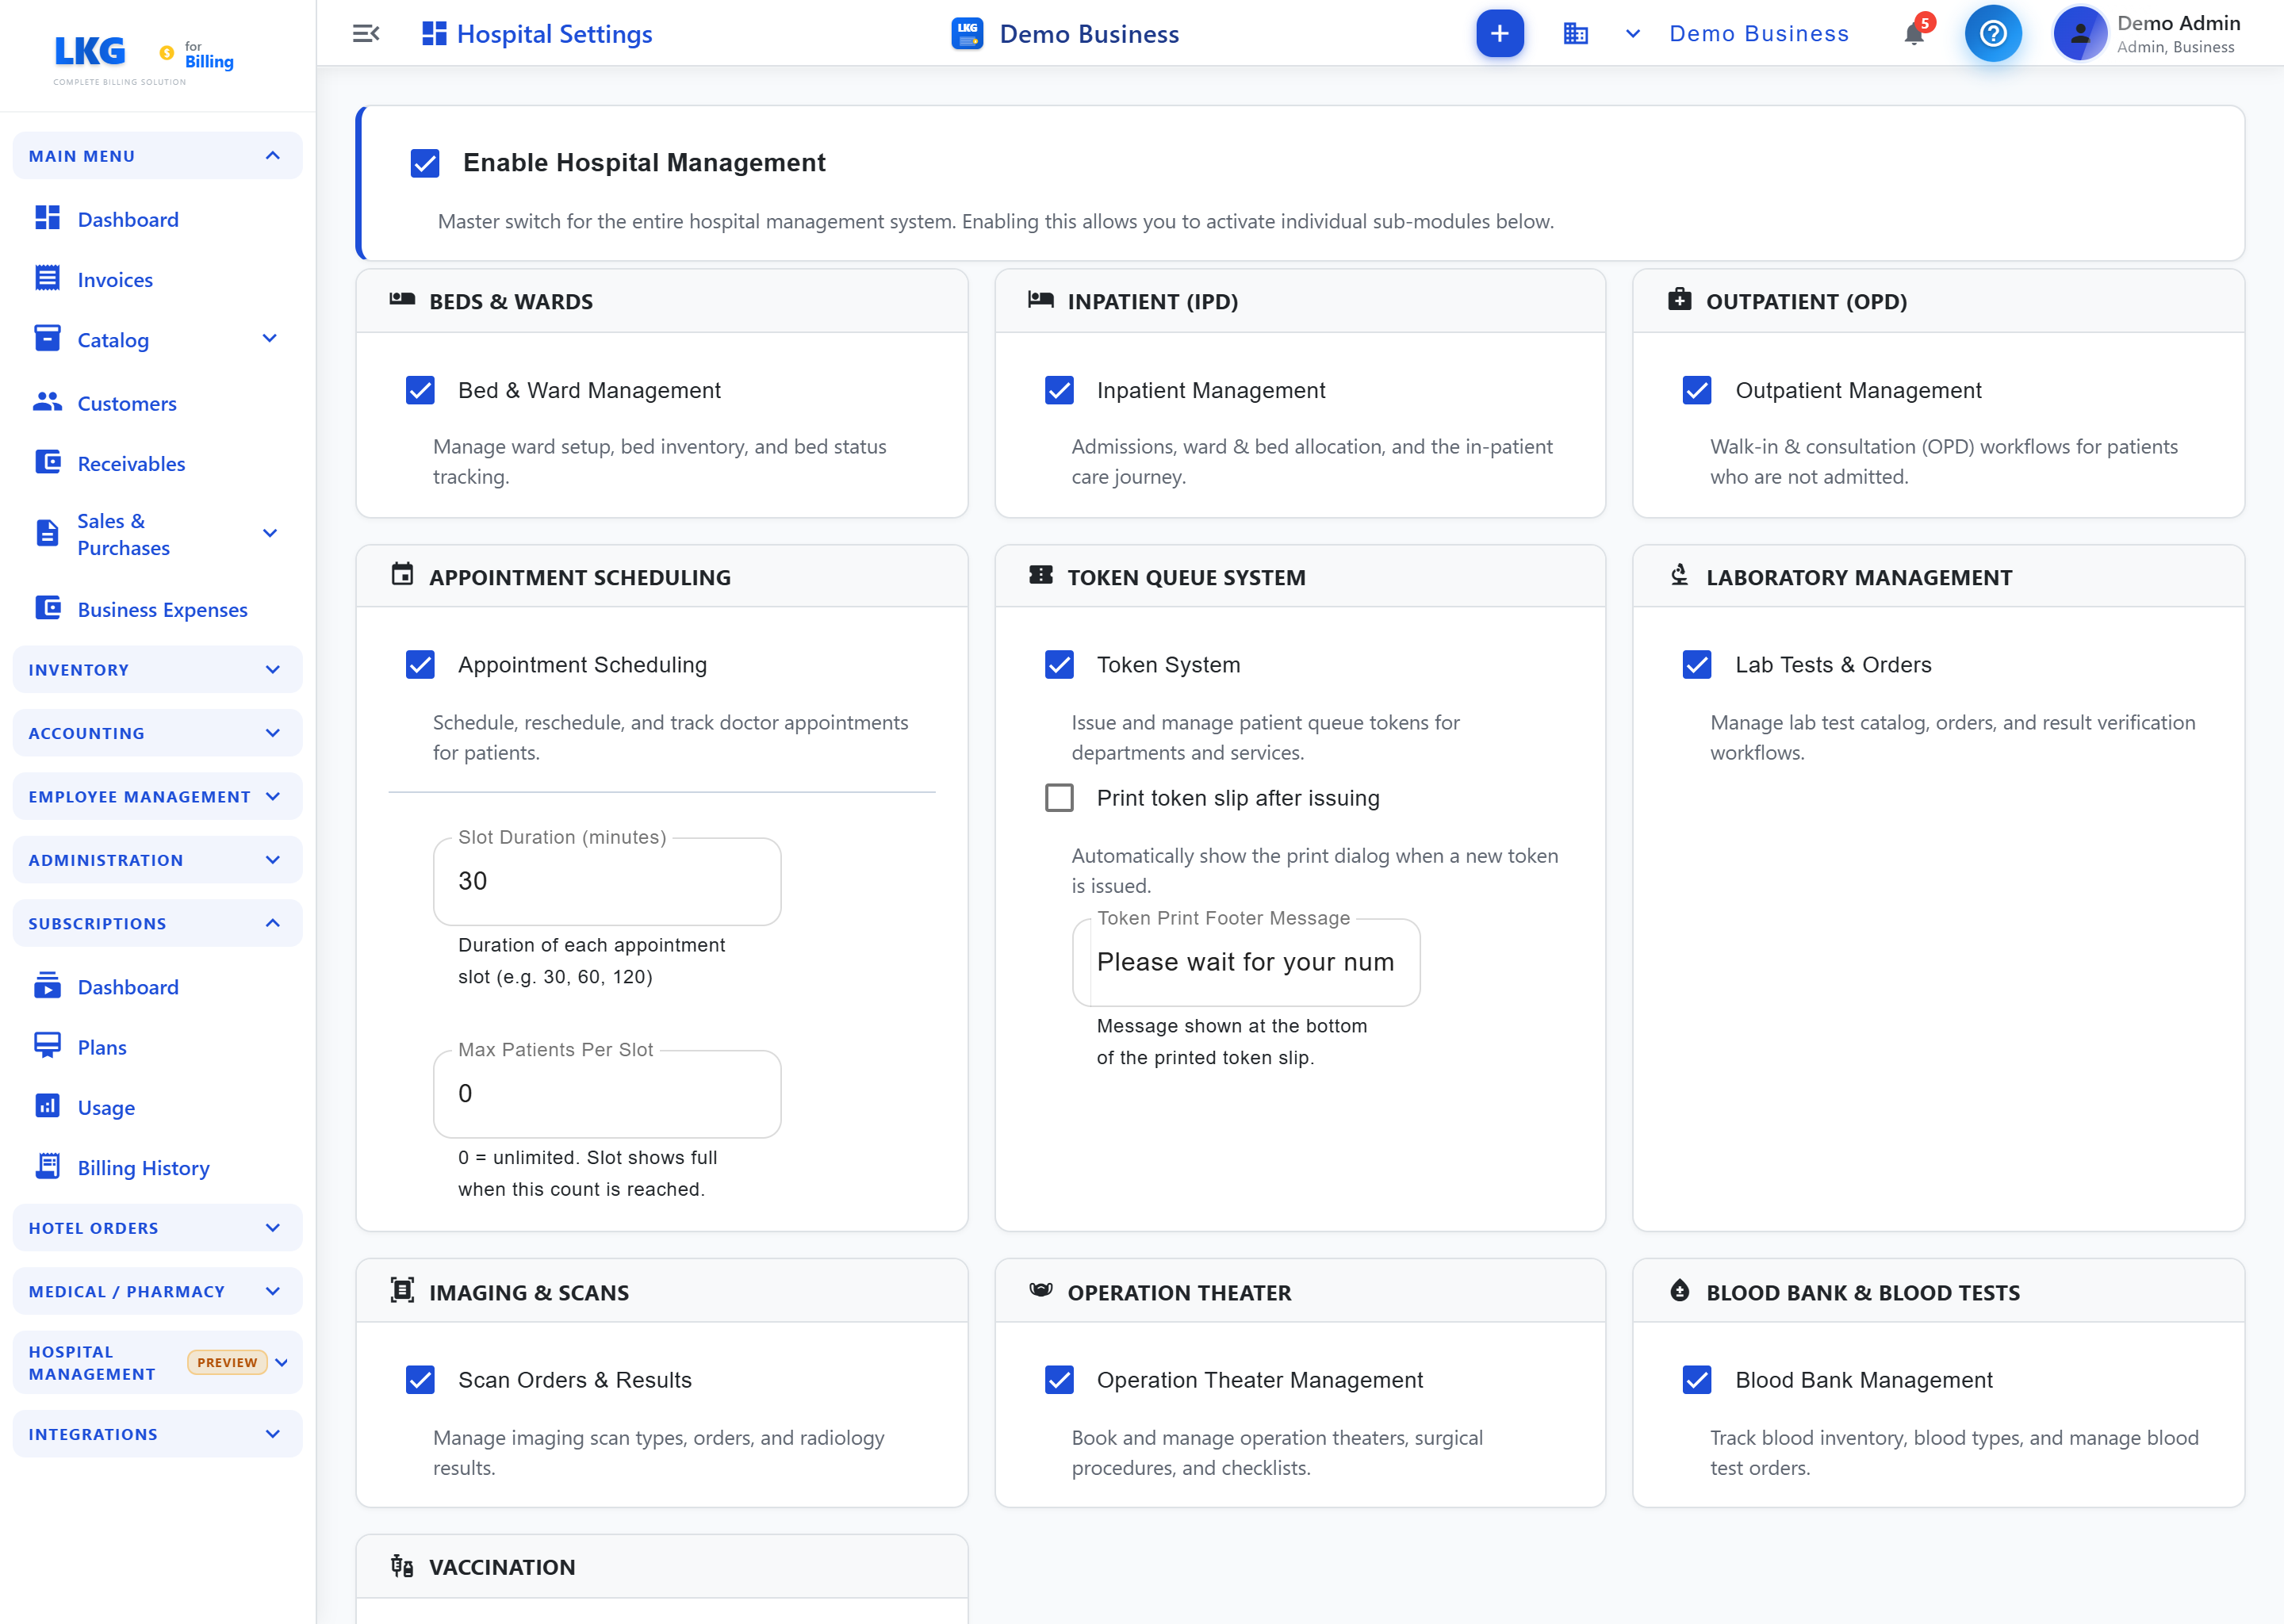Toggle Blood Bank Management checkbox
The height and width of the screenshot is (1624, 2284).
(x=1697, y=1380)
